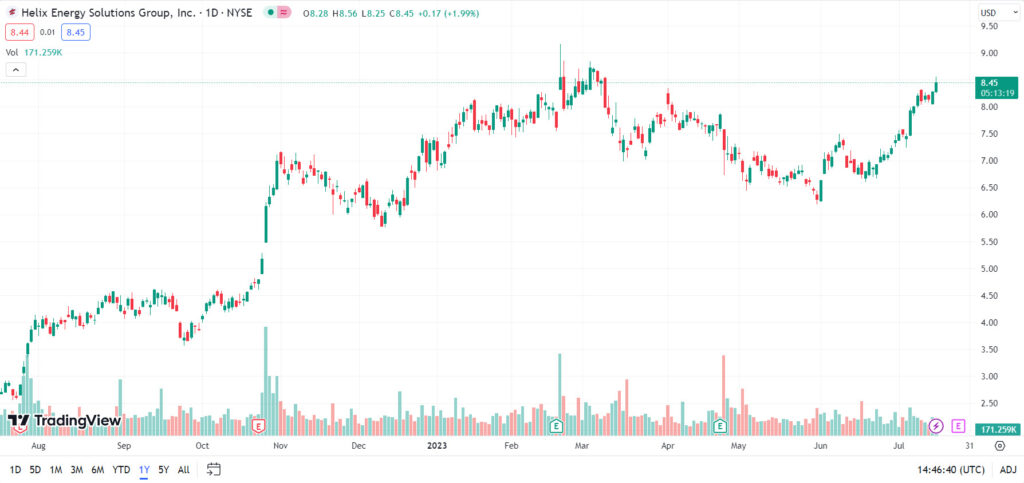Click the +0.17 (+1.99%) change value

pos(449,13)
